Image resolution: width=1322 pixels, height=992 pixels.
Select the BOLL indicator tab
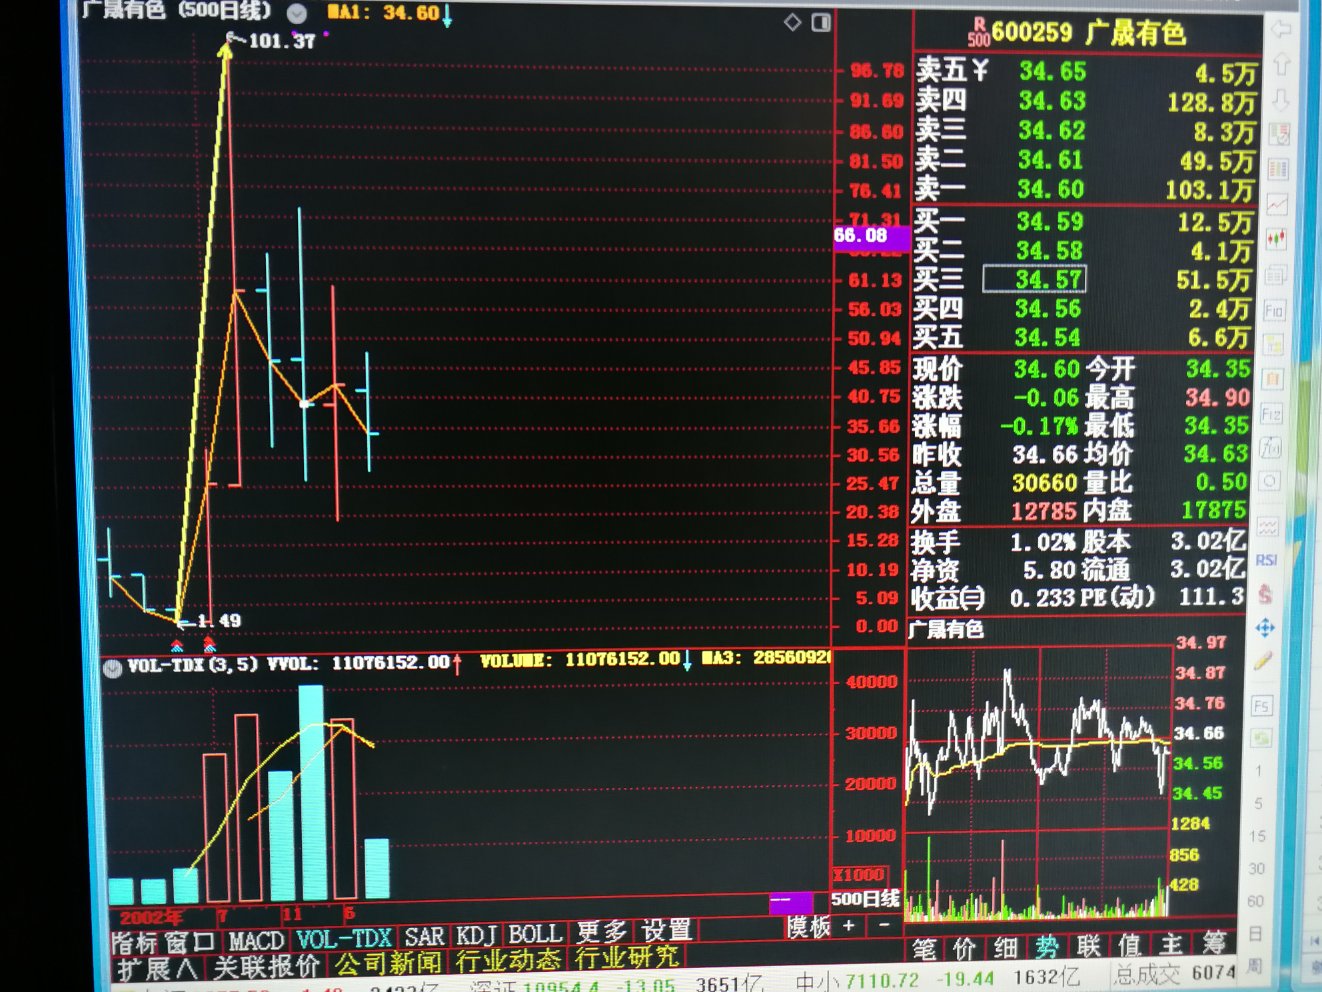534,934
